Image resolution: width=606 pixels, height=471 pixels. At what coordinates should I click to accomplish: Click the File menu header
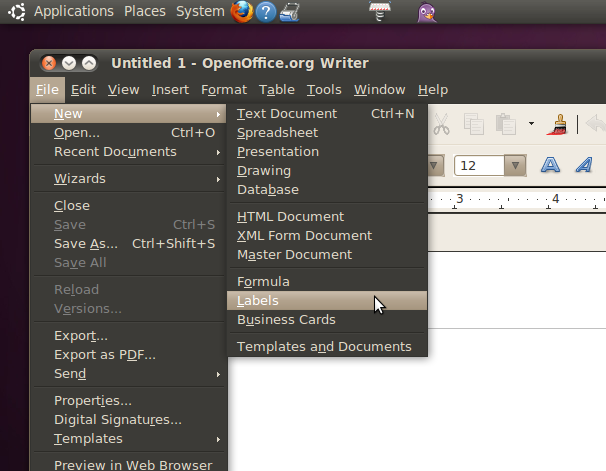[x=47, y=90]
